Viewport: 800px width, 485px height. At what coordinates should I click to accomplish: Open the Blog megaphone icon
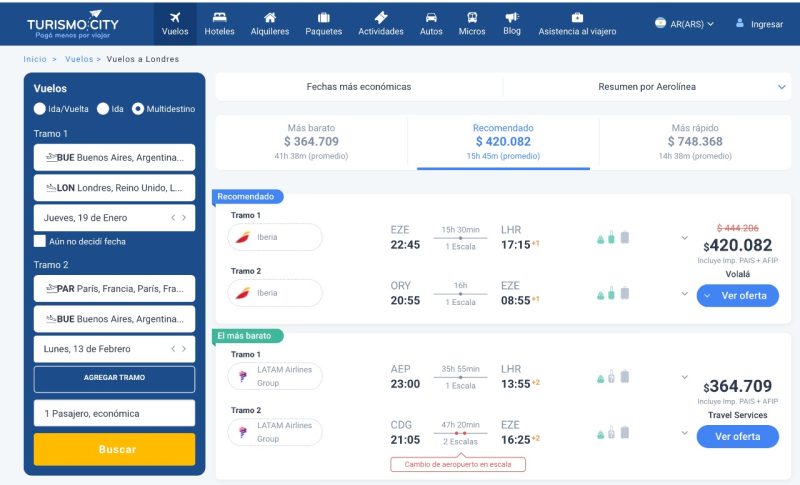pos(512,18)
